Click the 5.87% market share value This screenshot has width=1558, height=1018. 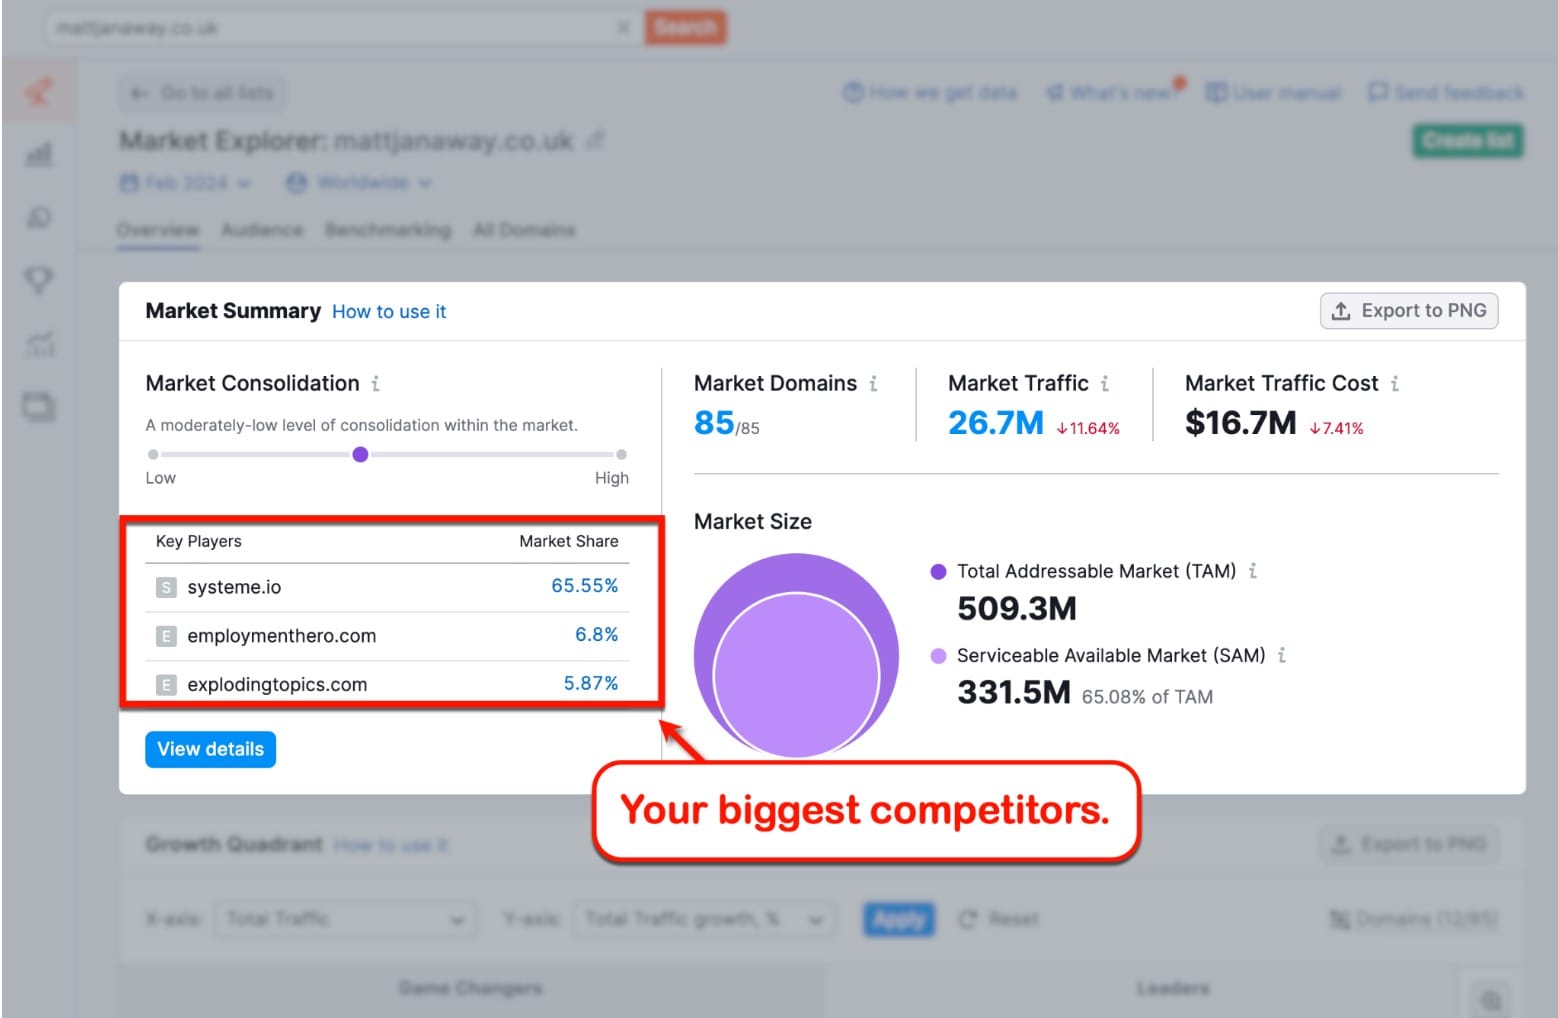(x=591, y=684)
